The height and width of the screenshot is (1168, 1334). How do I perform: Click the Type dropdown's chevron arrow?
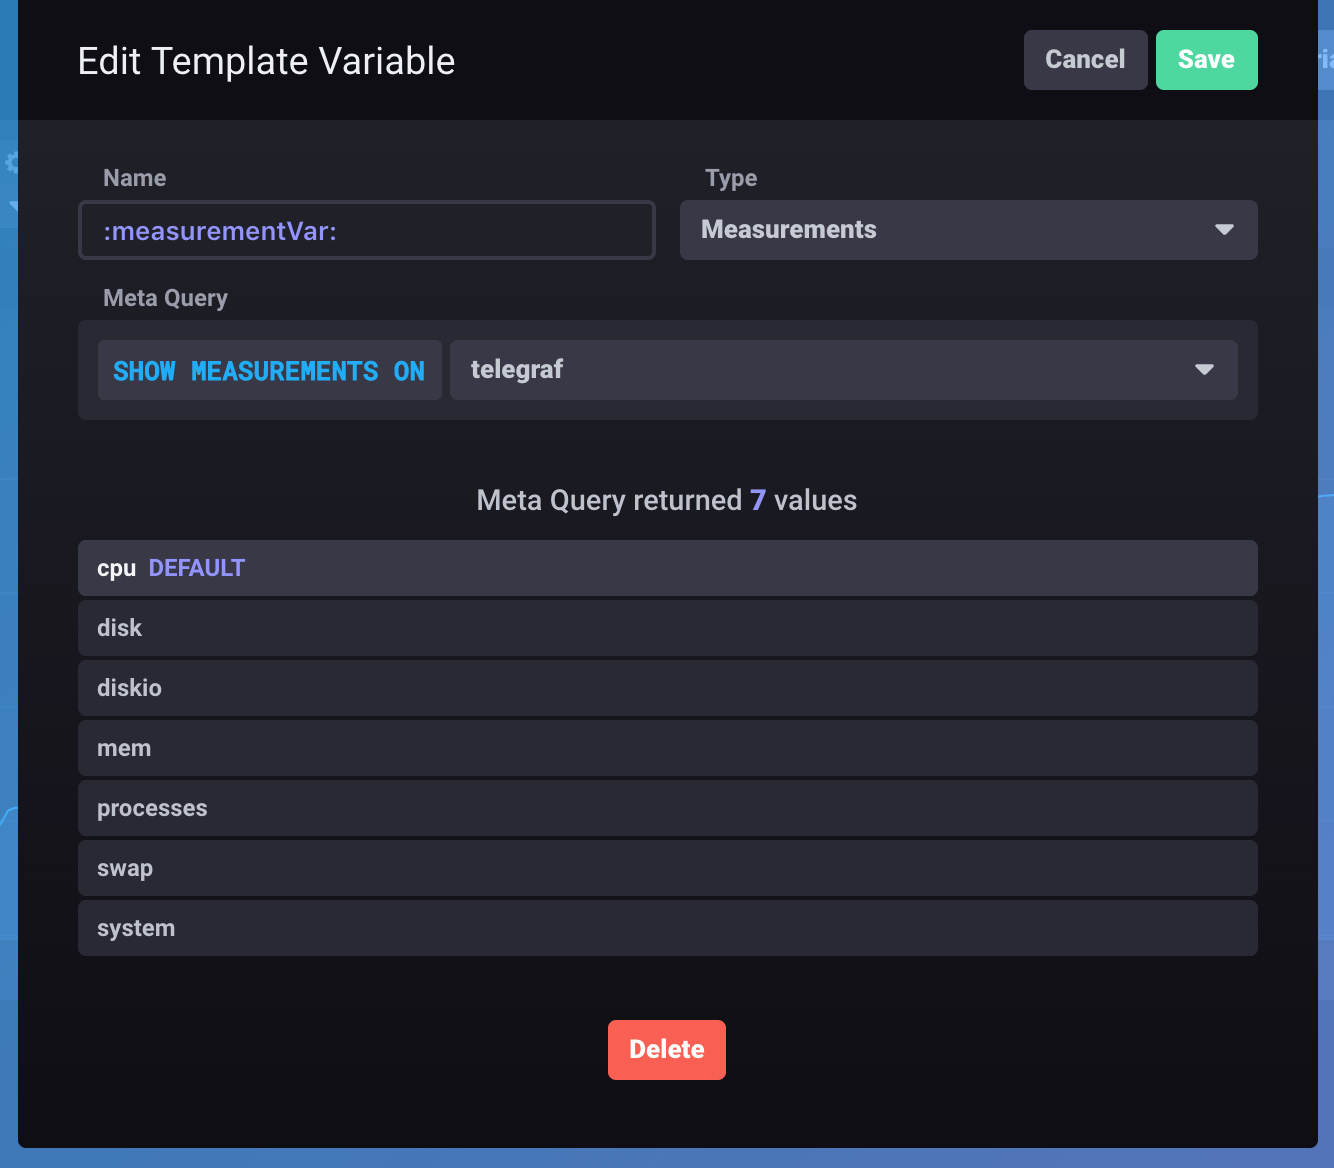click(x=1224, y=230)
